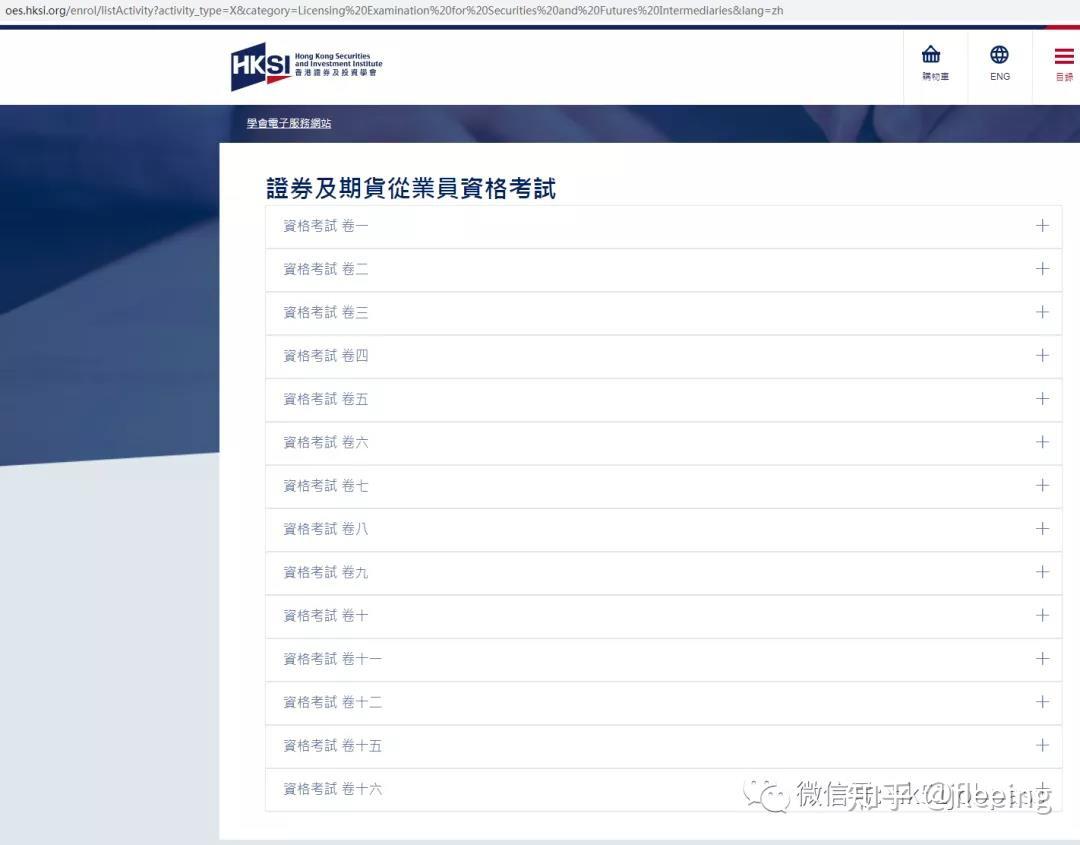Click the 證券及期貨從業員資格考試 page heading
Image resolution: width=1080 pixels, height=845 pixels.
411,188
